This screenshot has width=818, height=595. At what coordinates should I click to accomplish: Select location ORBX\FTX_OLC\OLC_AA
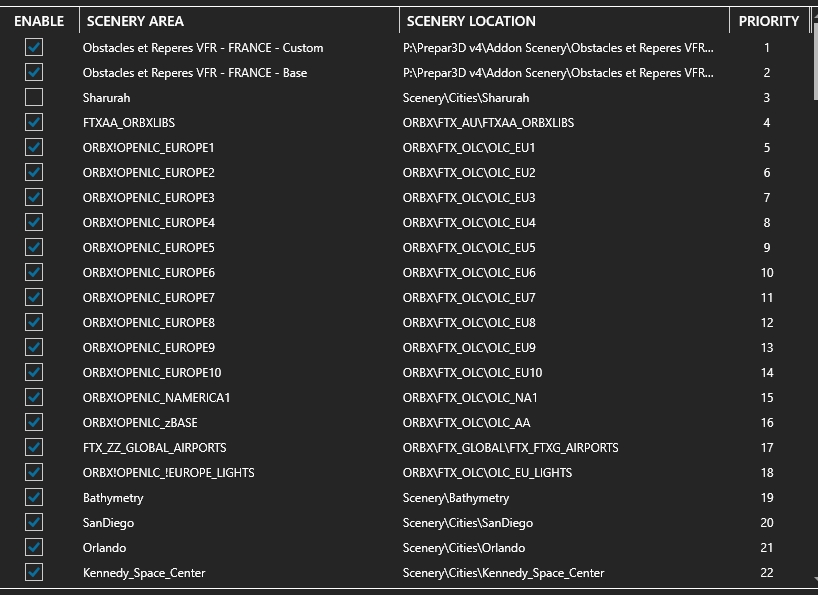pos(466,423)
